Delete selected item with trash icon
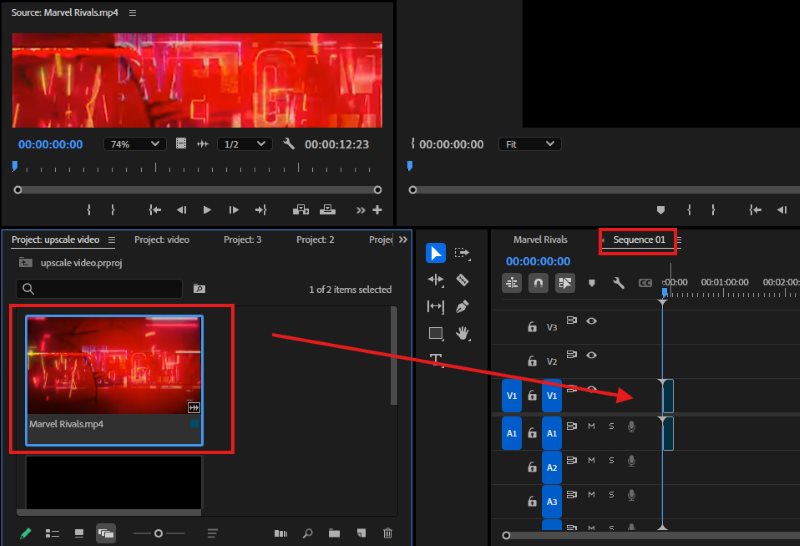The width and height of the screenshot is (800, 546). point(388,533)
